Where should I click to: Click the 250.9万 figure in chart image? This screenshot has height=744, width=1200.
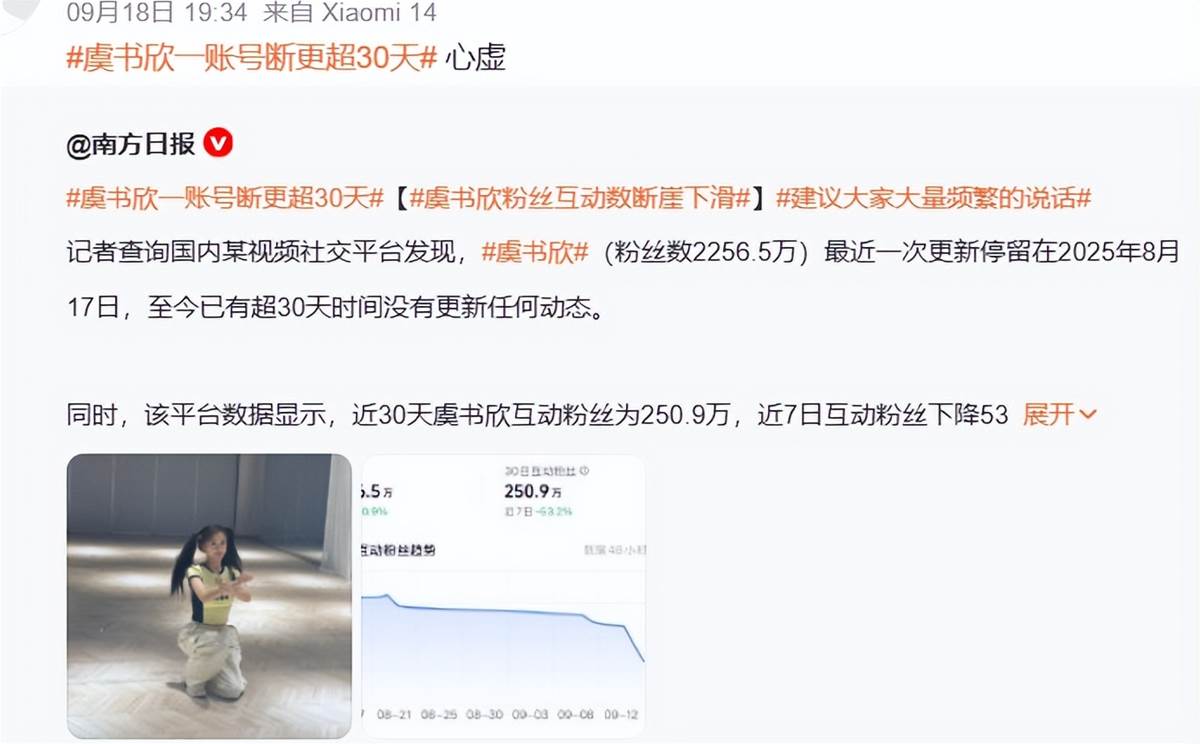click(x=534, y=491)
